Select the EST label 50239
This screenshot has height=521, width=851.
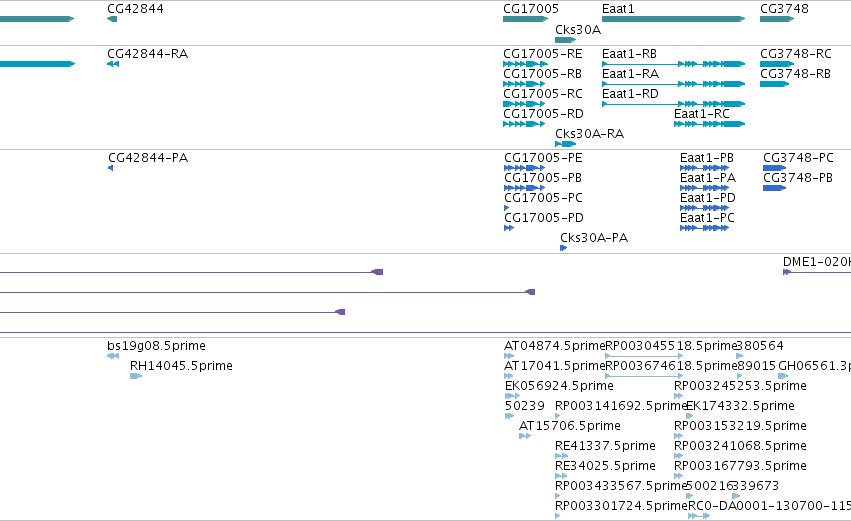coord(524,406)
